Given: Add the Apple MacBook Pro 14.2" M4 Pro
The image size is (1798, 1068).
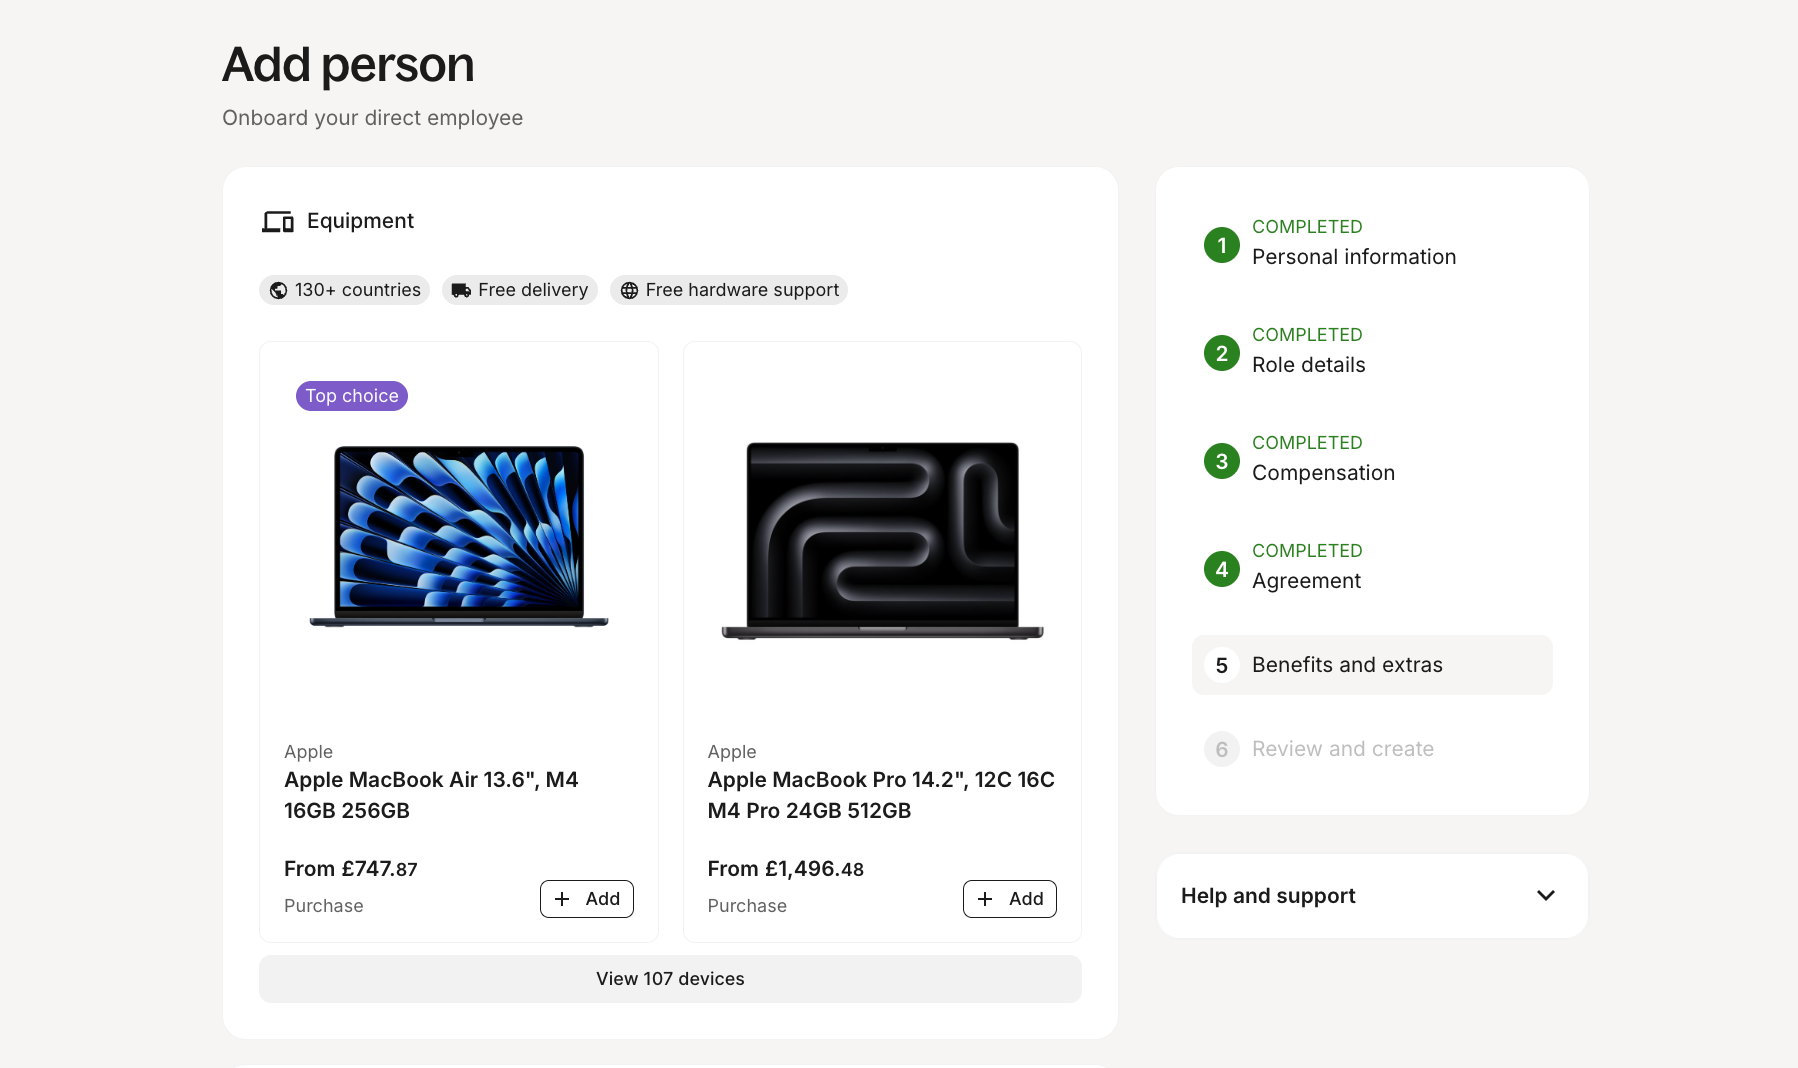Looking at the screenshot, I should click(x=1010, y=899).
